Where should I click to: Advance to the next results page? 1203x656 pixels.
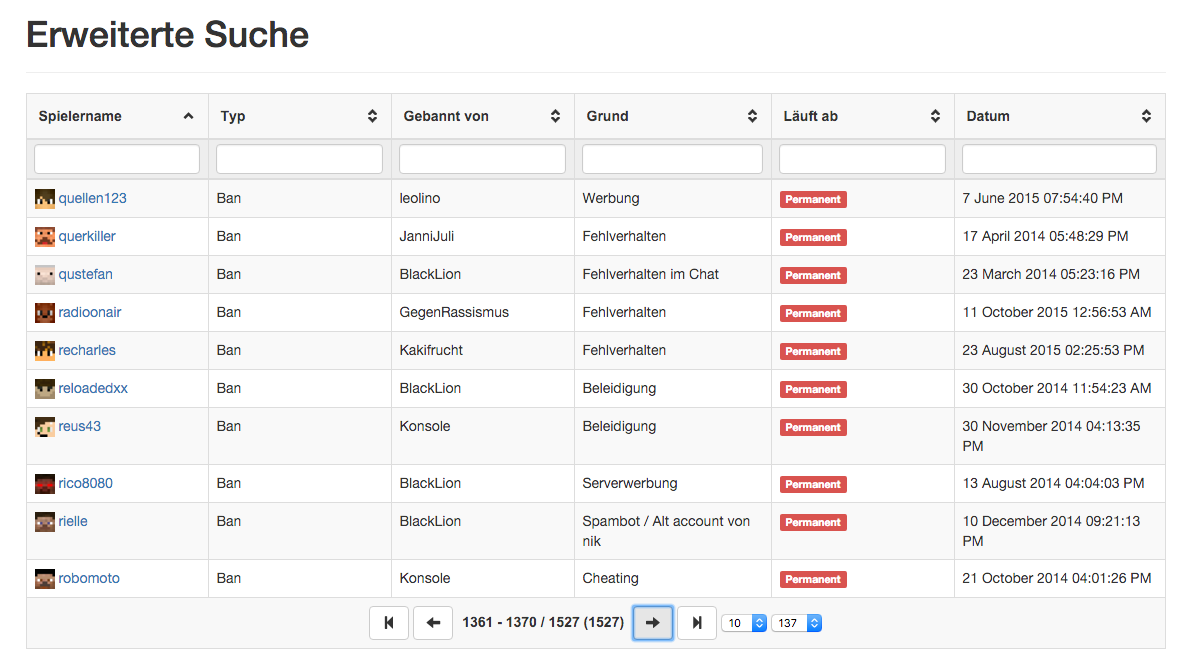652,622
